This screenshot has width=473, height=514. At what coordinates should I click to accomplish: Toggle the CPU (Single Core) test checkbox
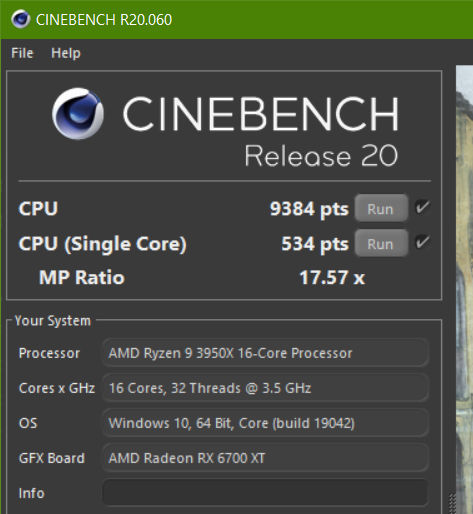[423, 242]
